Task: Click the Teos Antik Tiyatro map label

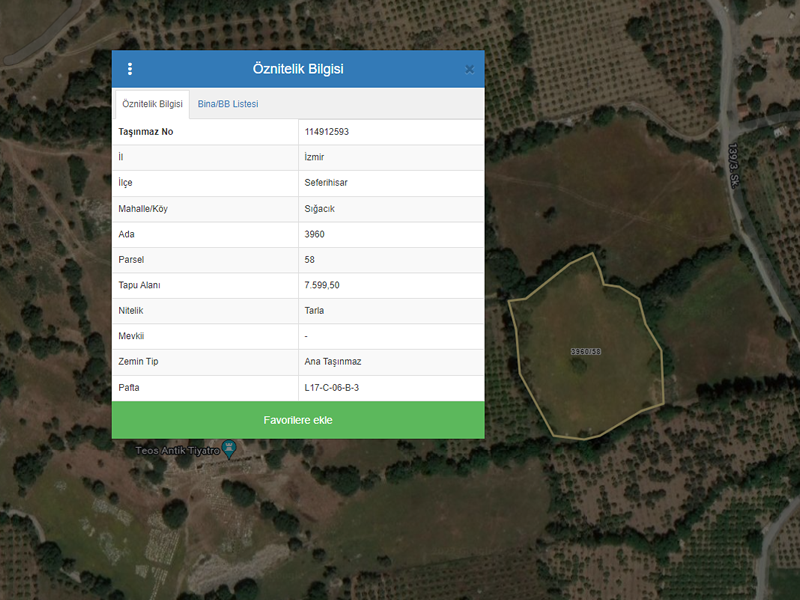Action: point(178,452)
